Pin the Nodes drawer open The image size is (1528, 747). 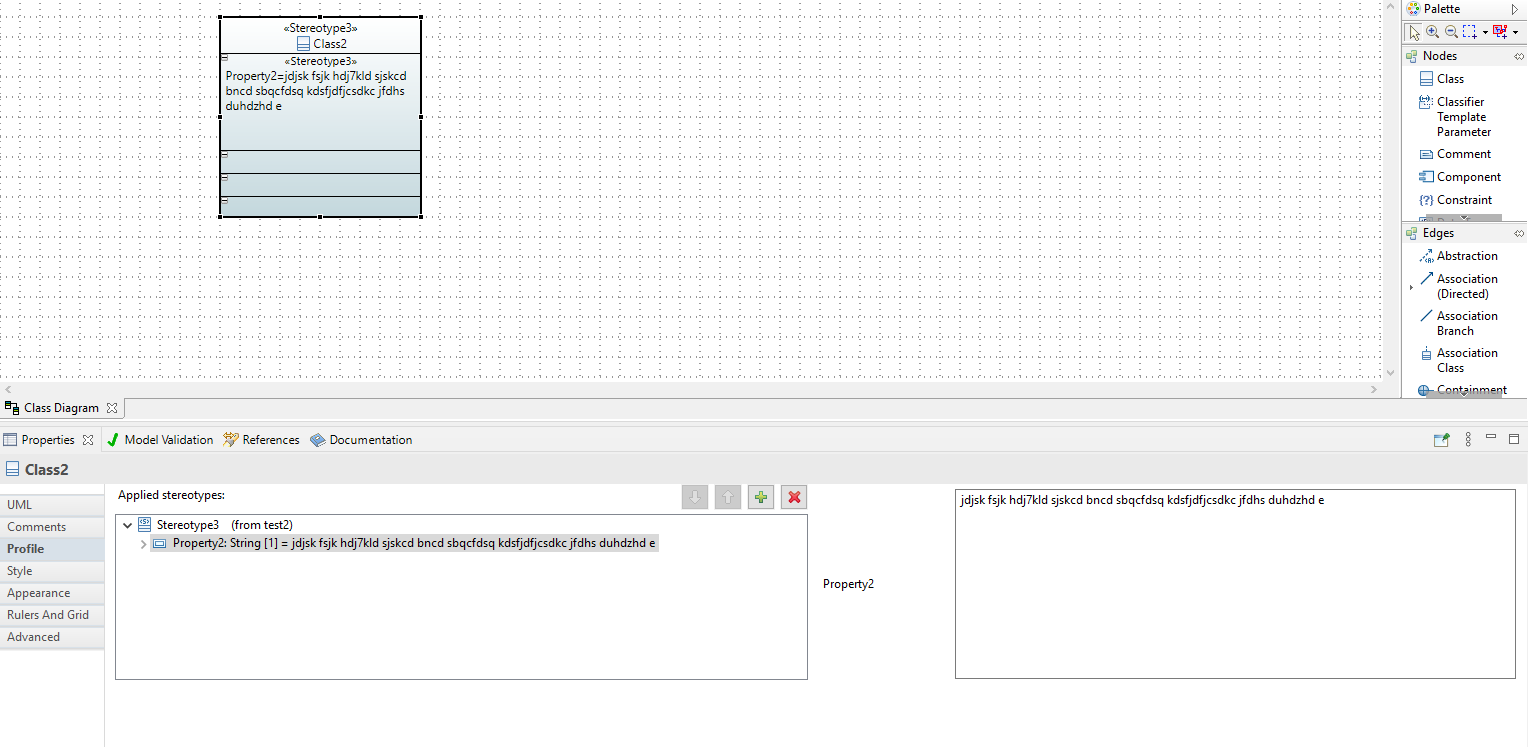point(1518,56)
